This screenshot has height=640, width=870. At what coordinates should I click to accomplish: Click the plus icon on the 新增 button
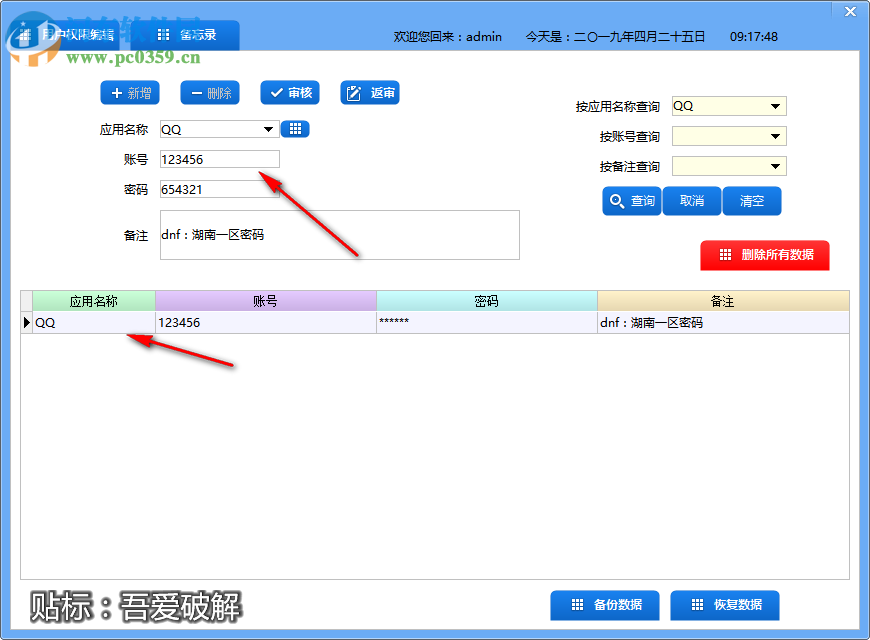[x=115, y=92]
